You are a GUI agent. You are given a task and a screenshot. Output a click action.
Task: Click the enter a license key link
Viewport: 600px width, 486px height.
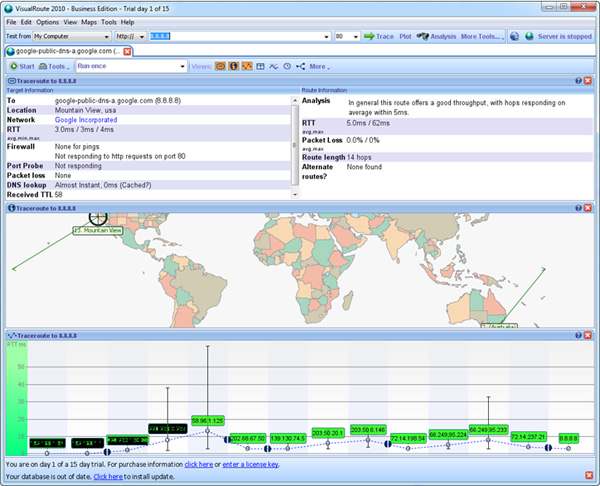pos(250,464)
